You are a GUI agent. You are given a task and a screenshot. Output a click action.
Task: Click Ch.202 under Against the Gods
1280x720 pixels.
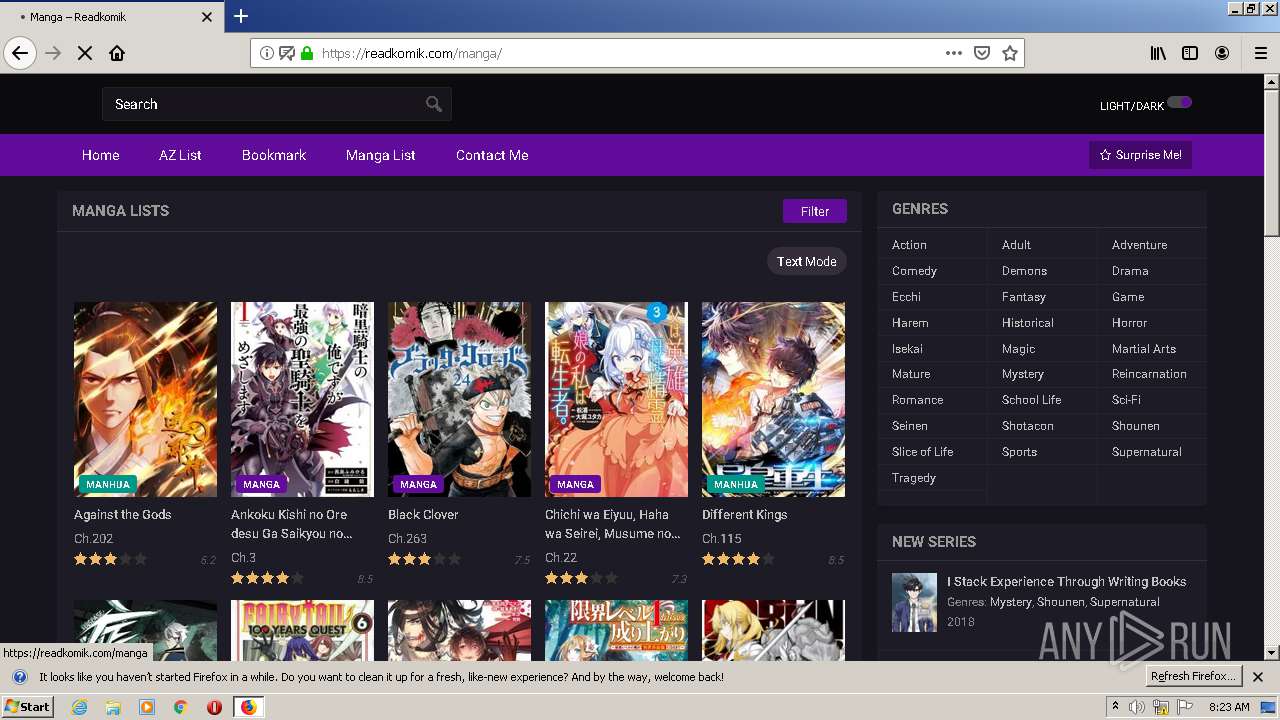(x=93, y=538)
